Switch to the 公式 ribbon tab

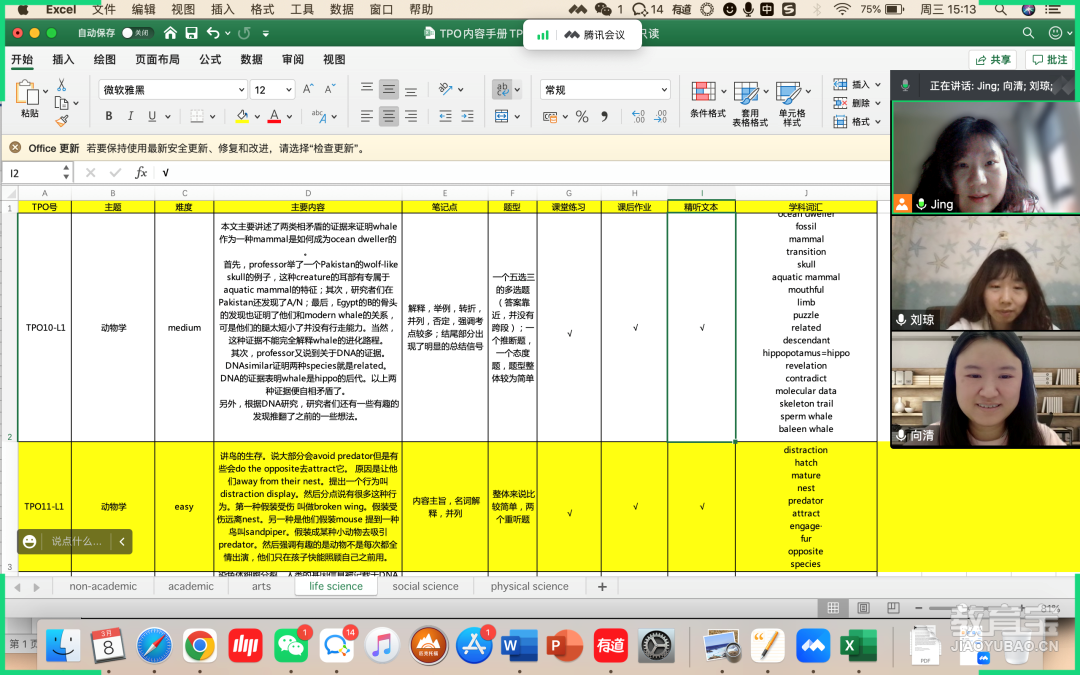click(210, 59)
